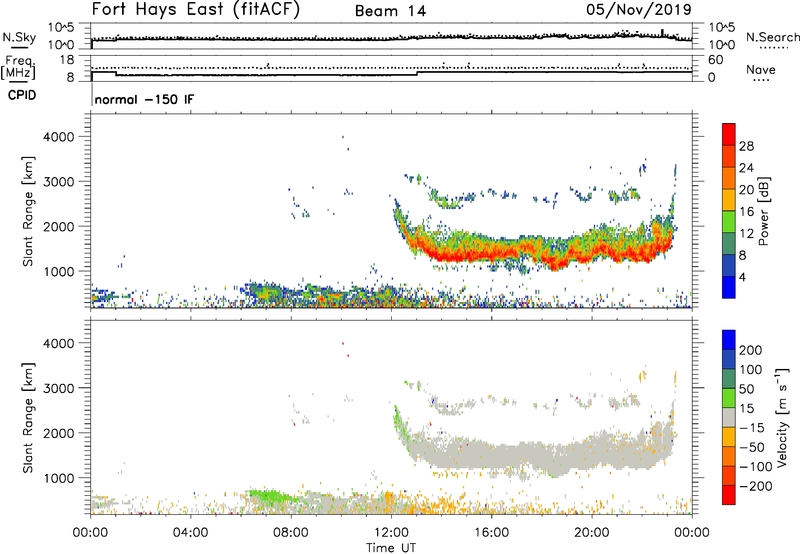Click the 'Beam 14' label

pos(390,11)
